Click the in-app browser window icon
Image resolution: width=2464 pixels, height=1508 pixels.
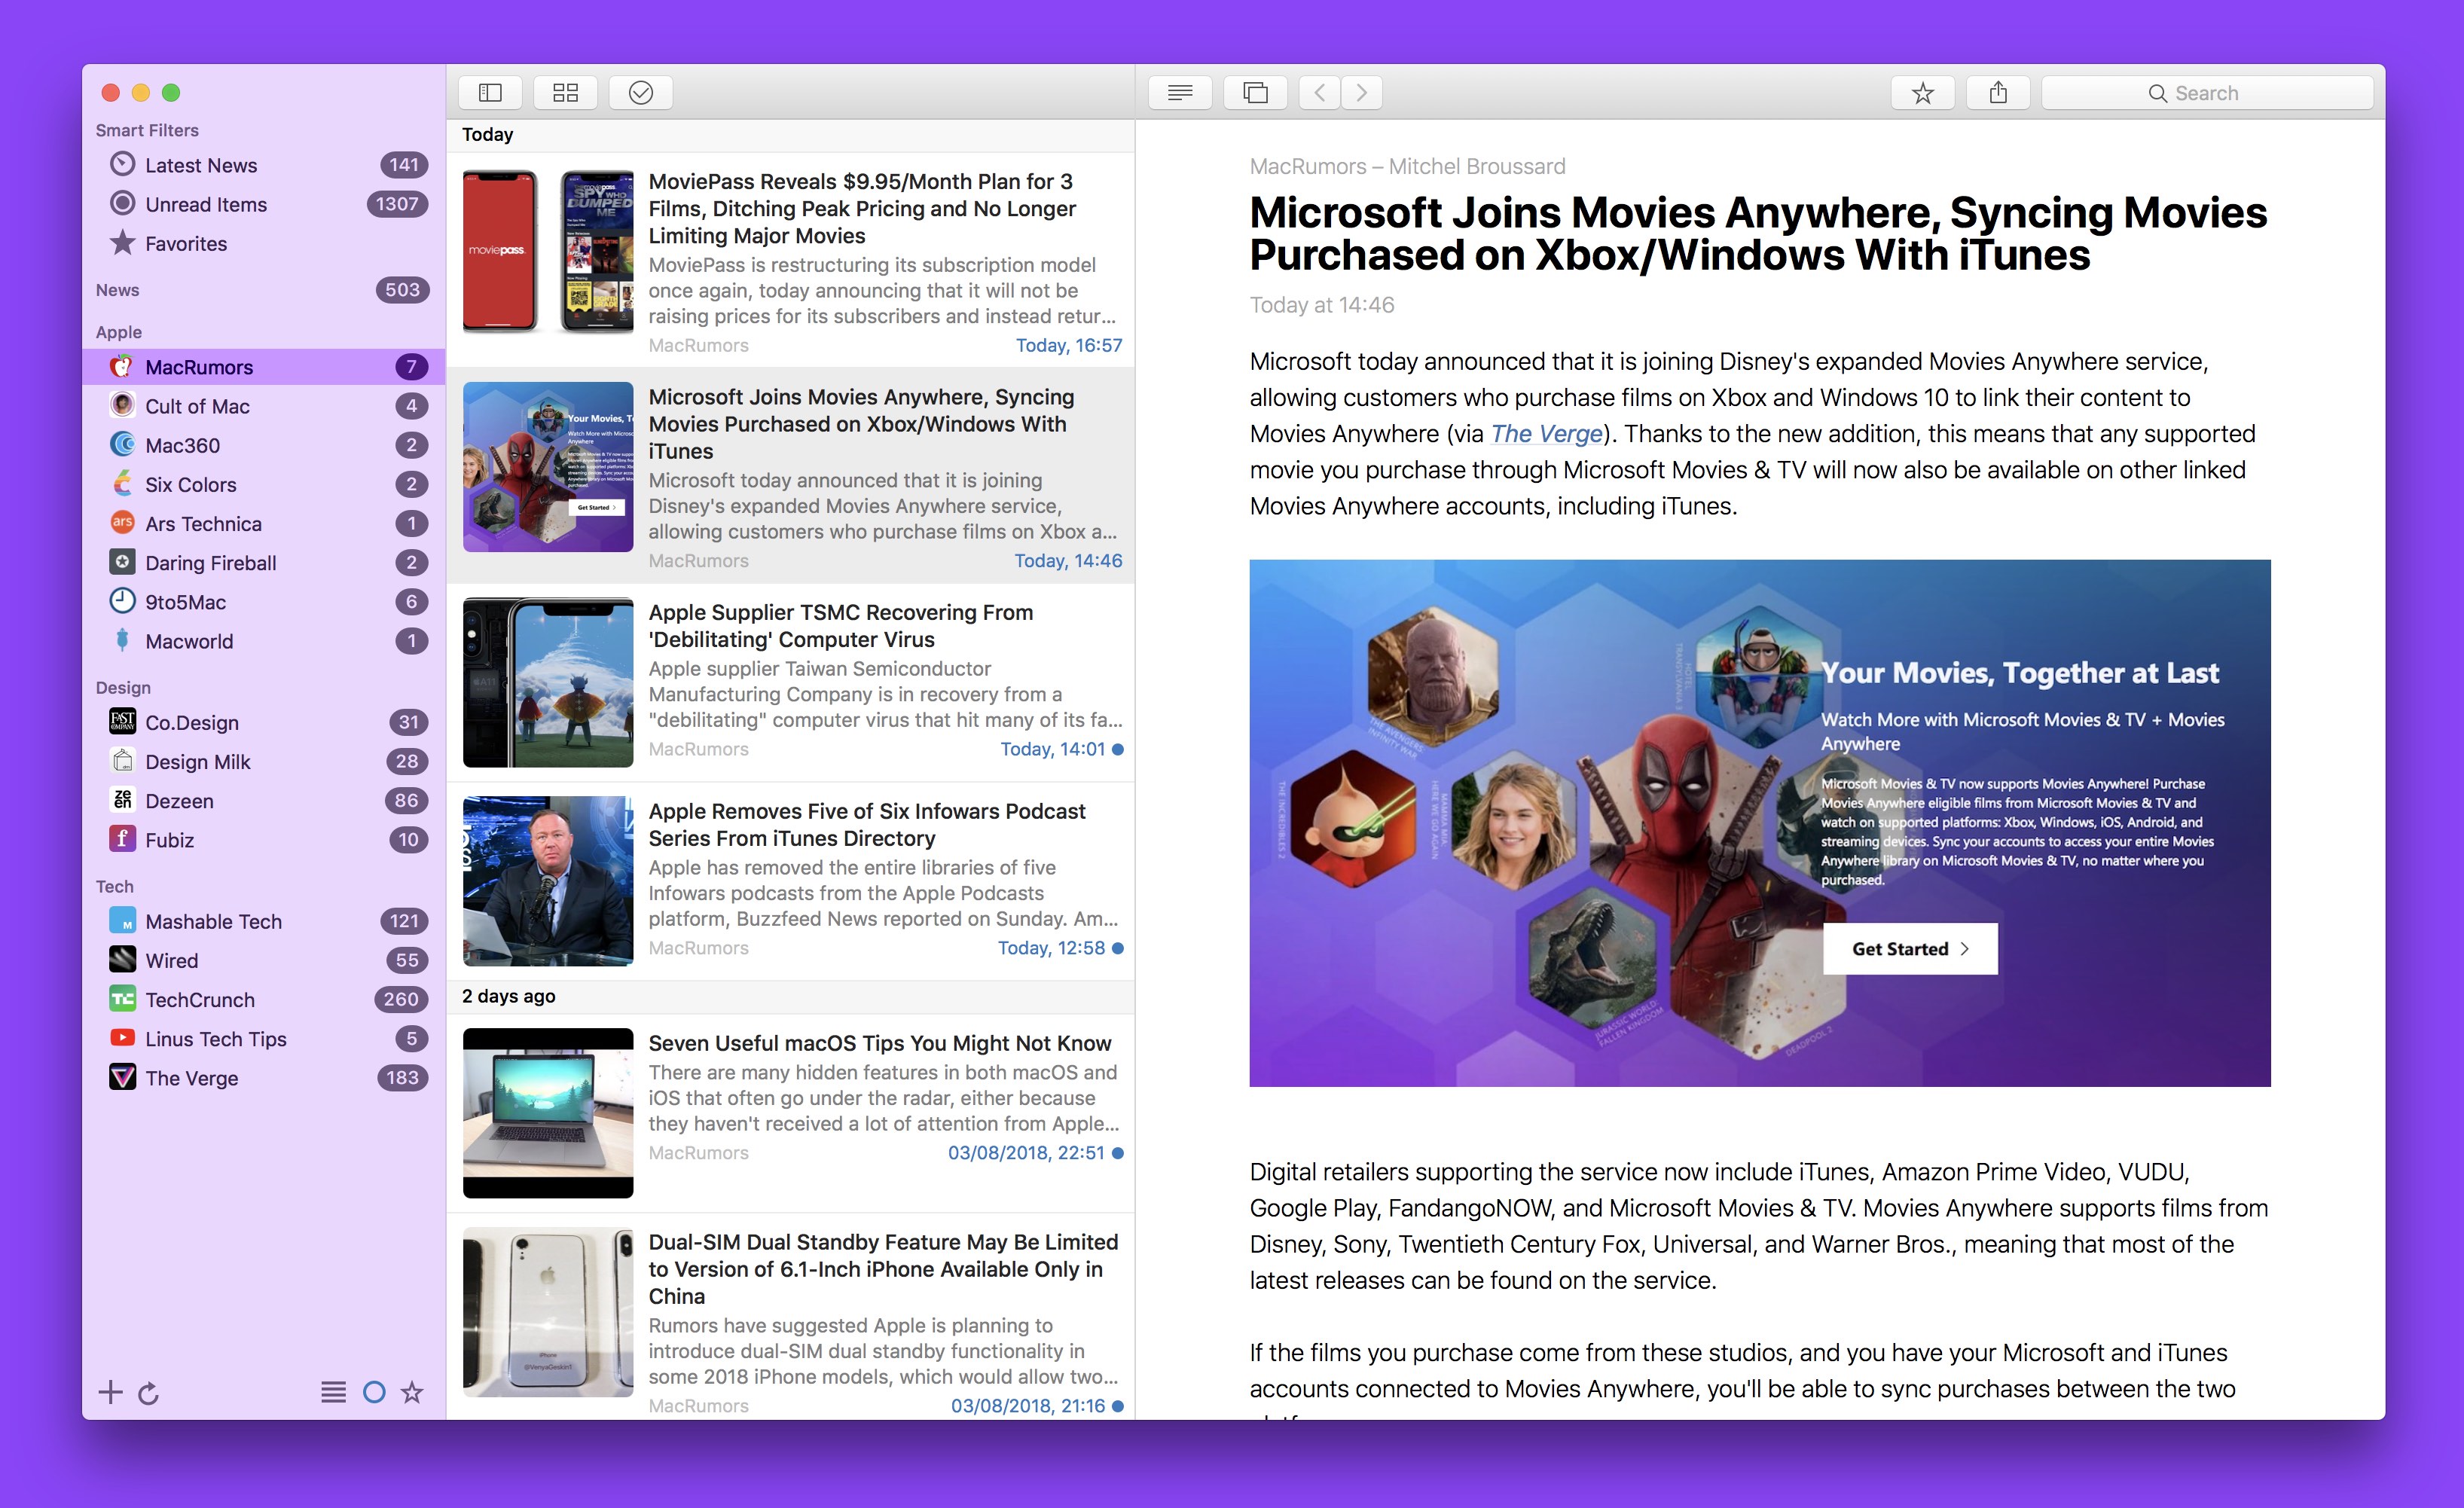(x=1255, y=93)
